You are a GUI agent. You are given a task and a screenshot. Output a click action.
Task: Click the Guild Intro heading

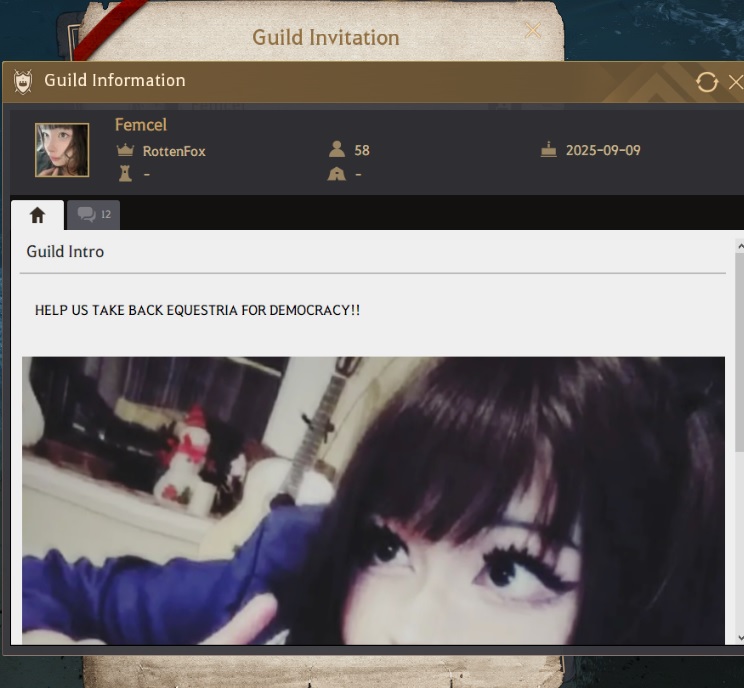pyautogui.click(x=65, y=251)
